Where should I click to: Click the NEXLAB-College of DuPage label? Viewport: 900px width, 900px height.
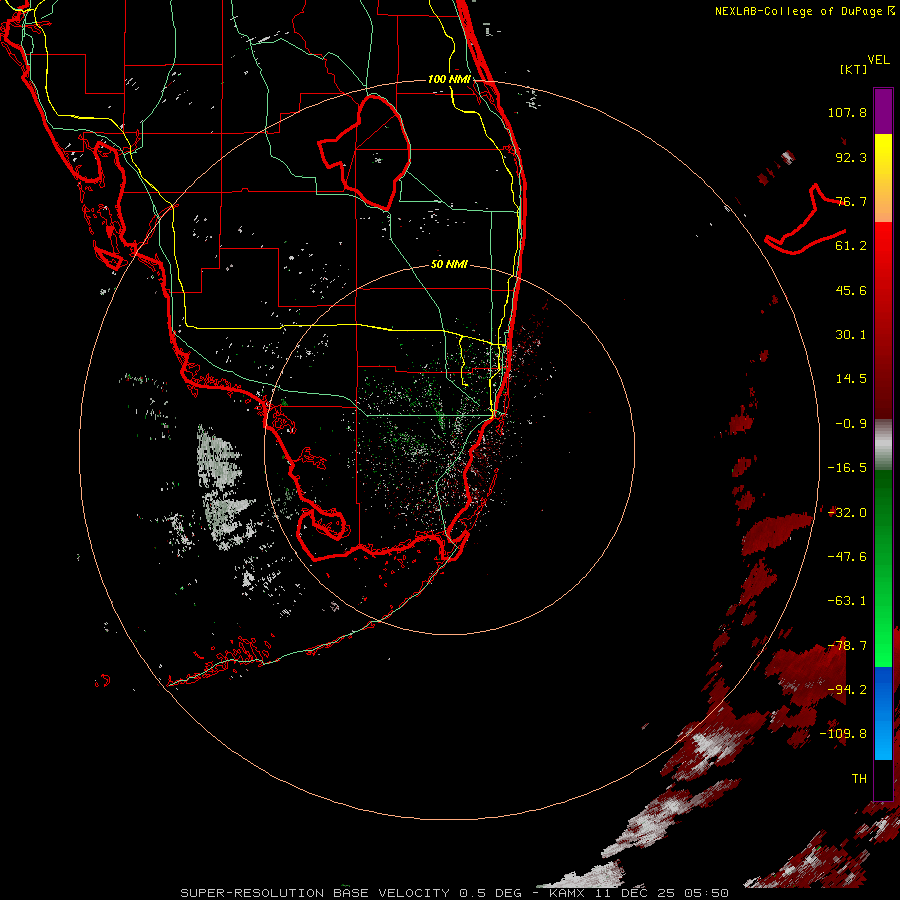[800, 11]
